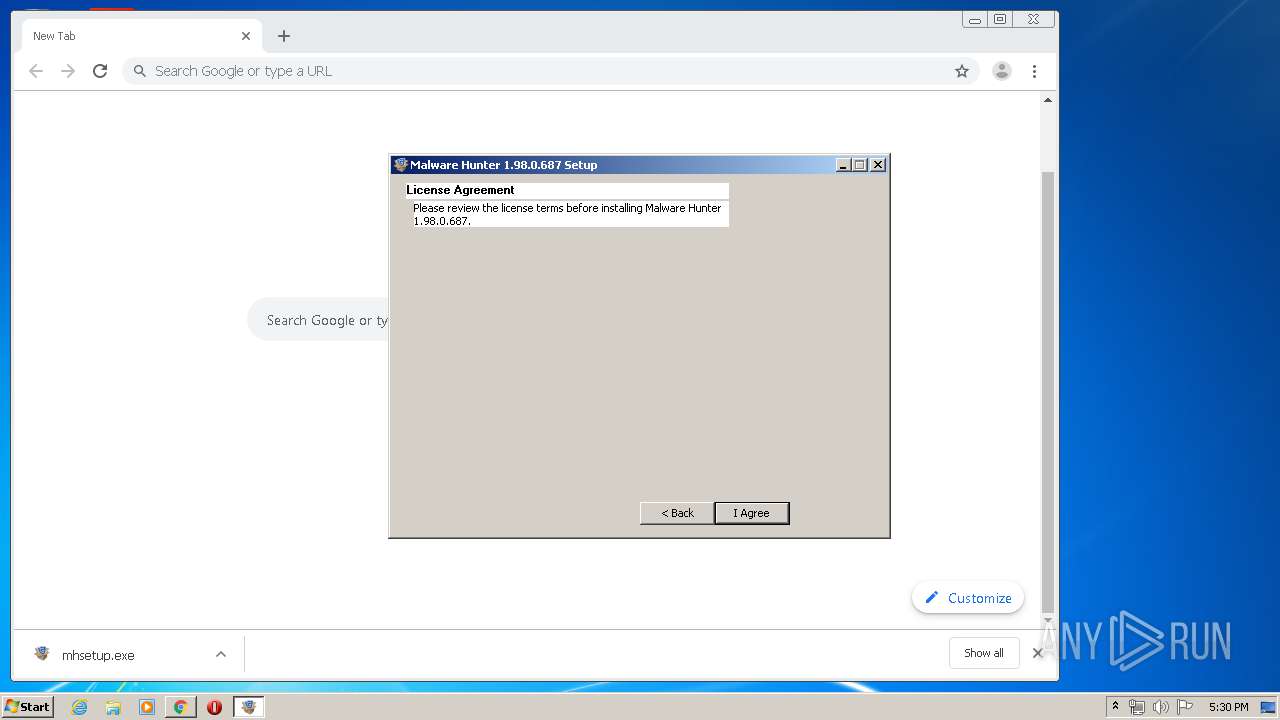Open the Opera icon in taskbar

(x=214, y=707)
